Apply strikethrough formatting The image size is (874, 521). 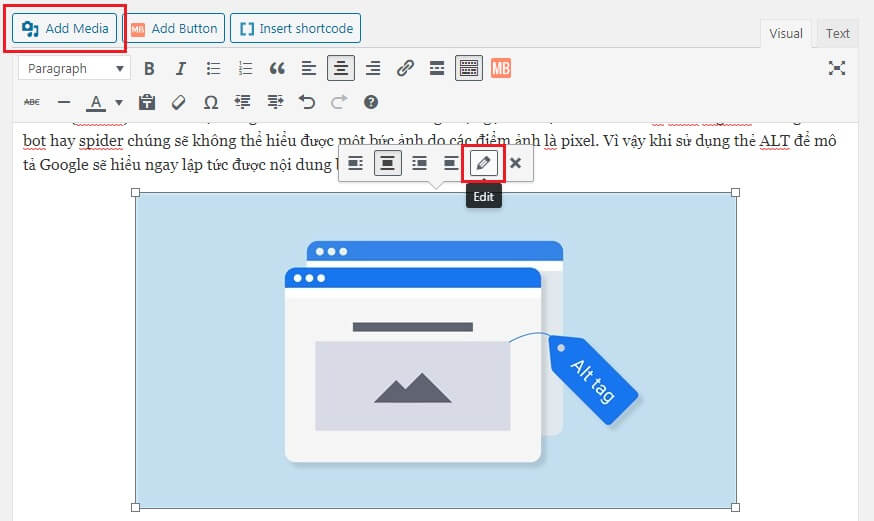32,102
